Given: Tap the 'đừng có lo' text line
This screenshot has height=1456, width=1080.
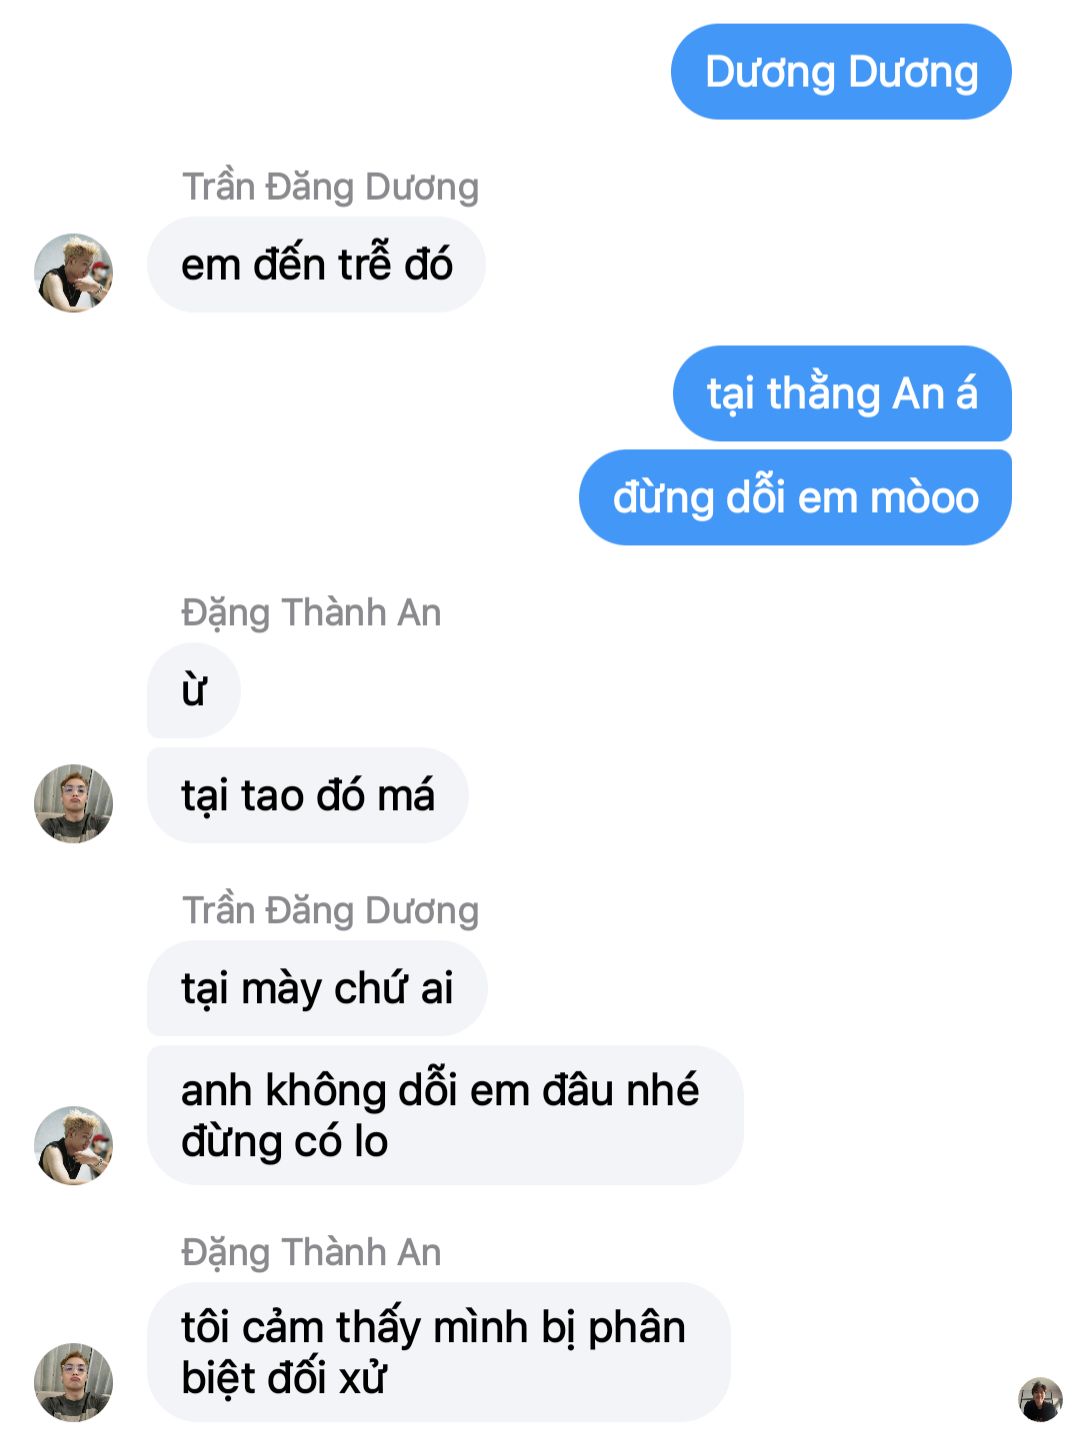Looking at the screenshot, I should [284, 1142].
